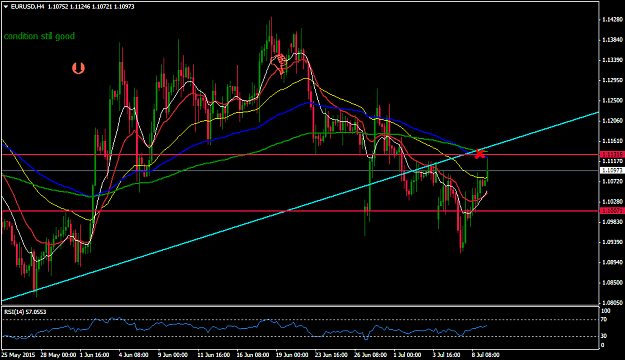The image size is (625, 360).
Task: Click the 23 Jun 16:00 time label
Action: pos(331,354)
